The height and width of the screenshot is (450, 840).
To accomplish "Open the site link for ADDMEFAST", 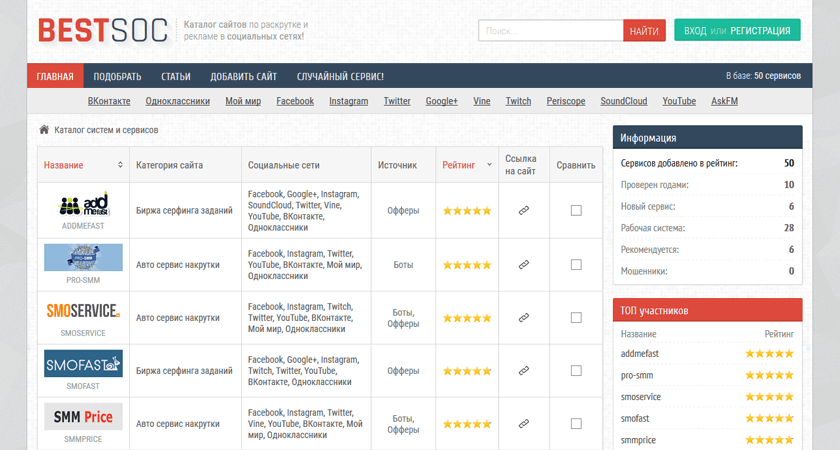I will (524, 211).
